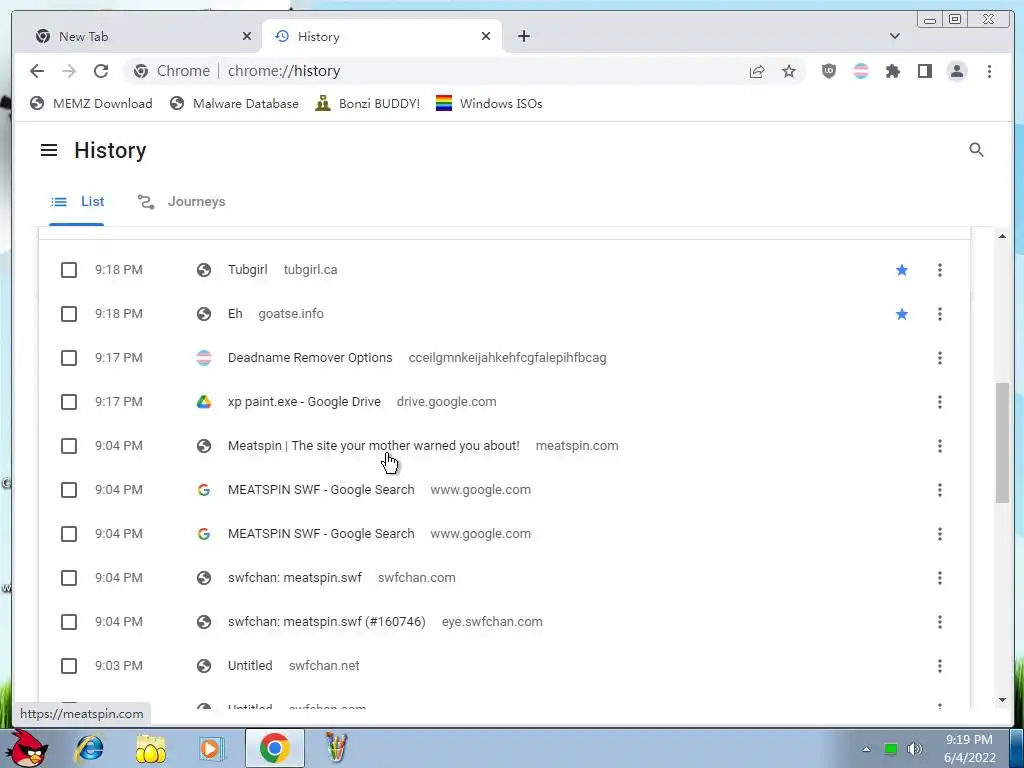Show hidden system tray icons

(867, 749)
